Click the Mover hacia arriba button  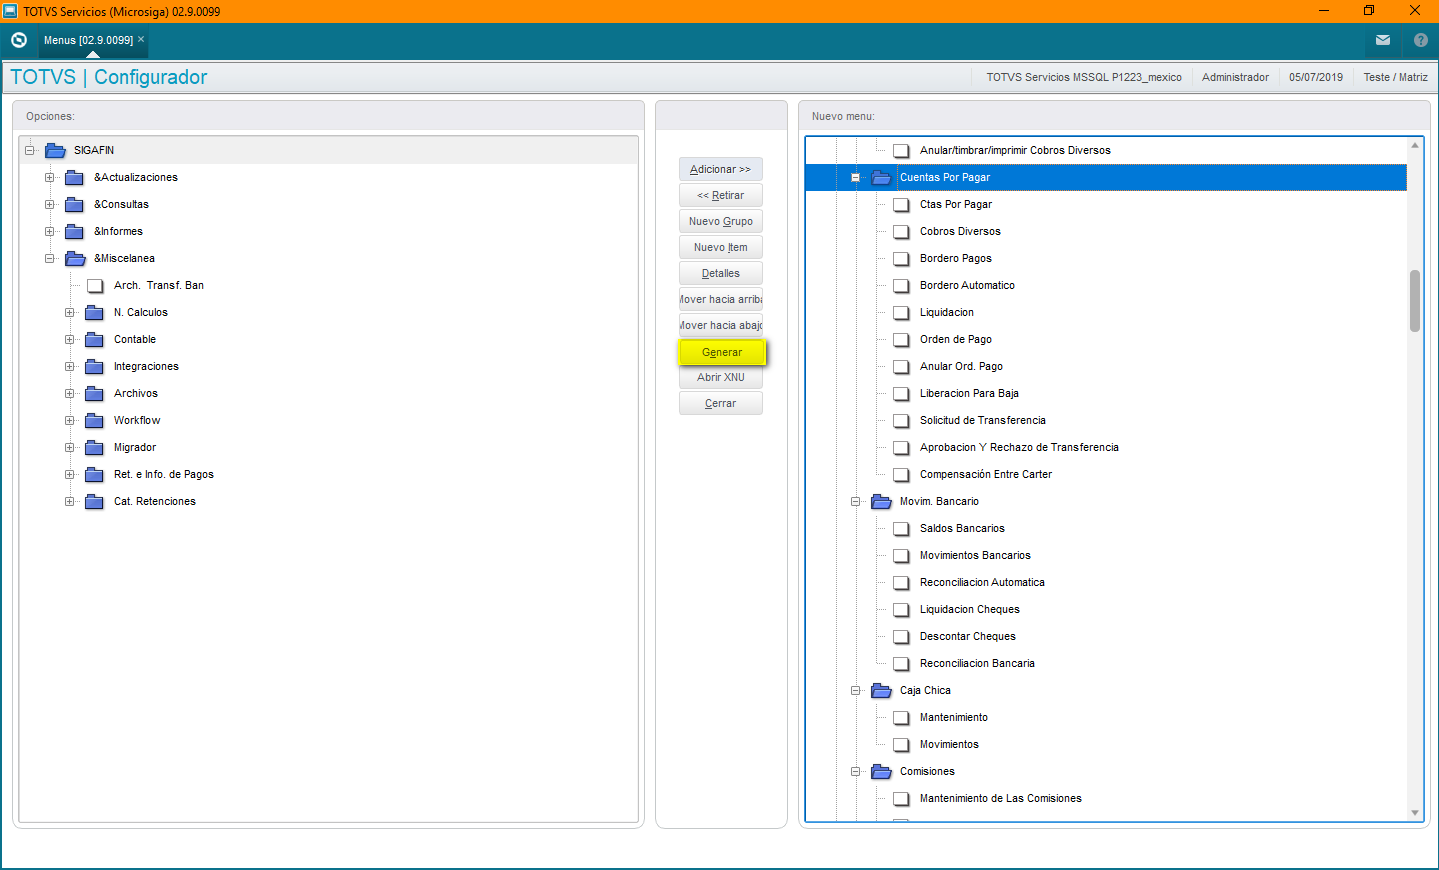721,299
